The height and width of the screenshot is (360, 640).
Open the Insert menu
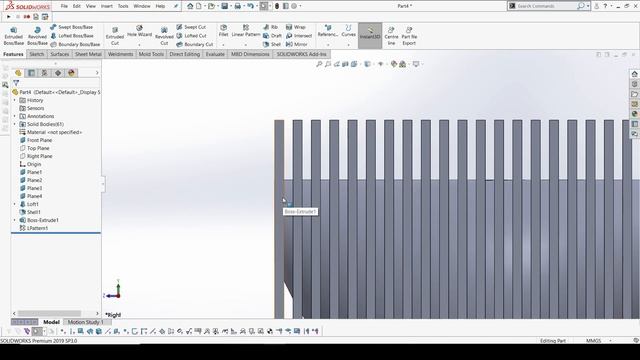tap(107, 6)
